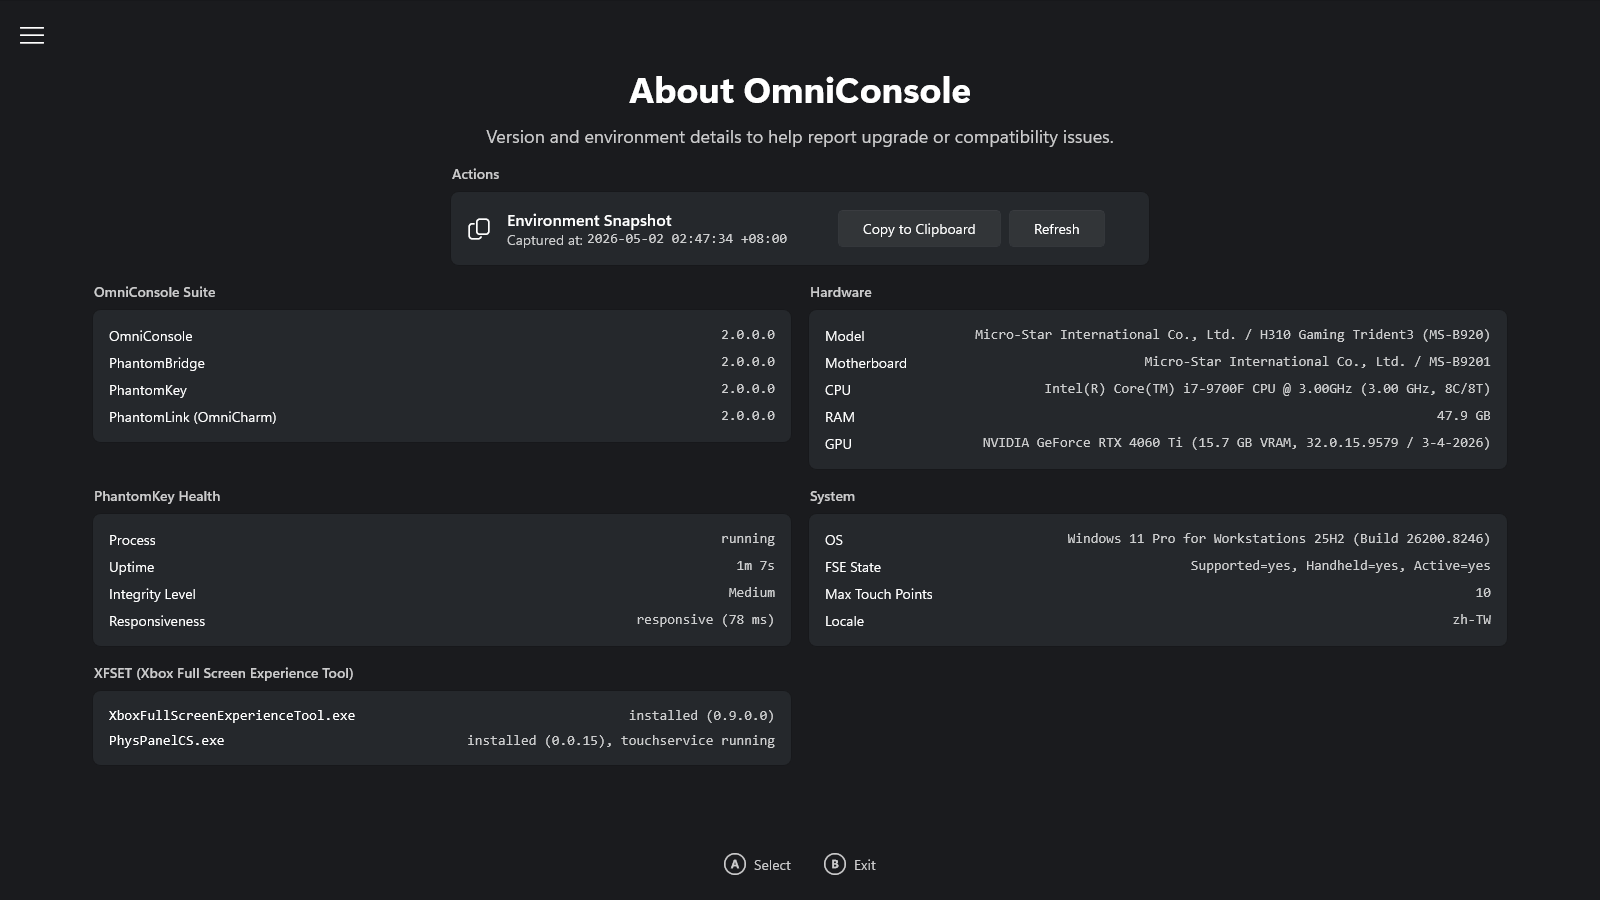Click the OS value Windows 11 Pro
Viewport: 1600px width, 900px height.
[x=1278, y=539]
